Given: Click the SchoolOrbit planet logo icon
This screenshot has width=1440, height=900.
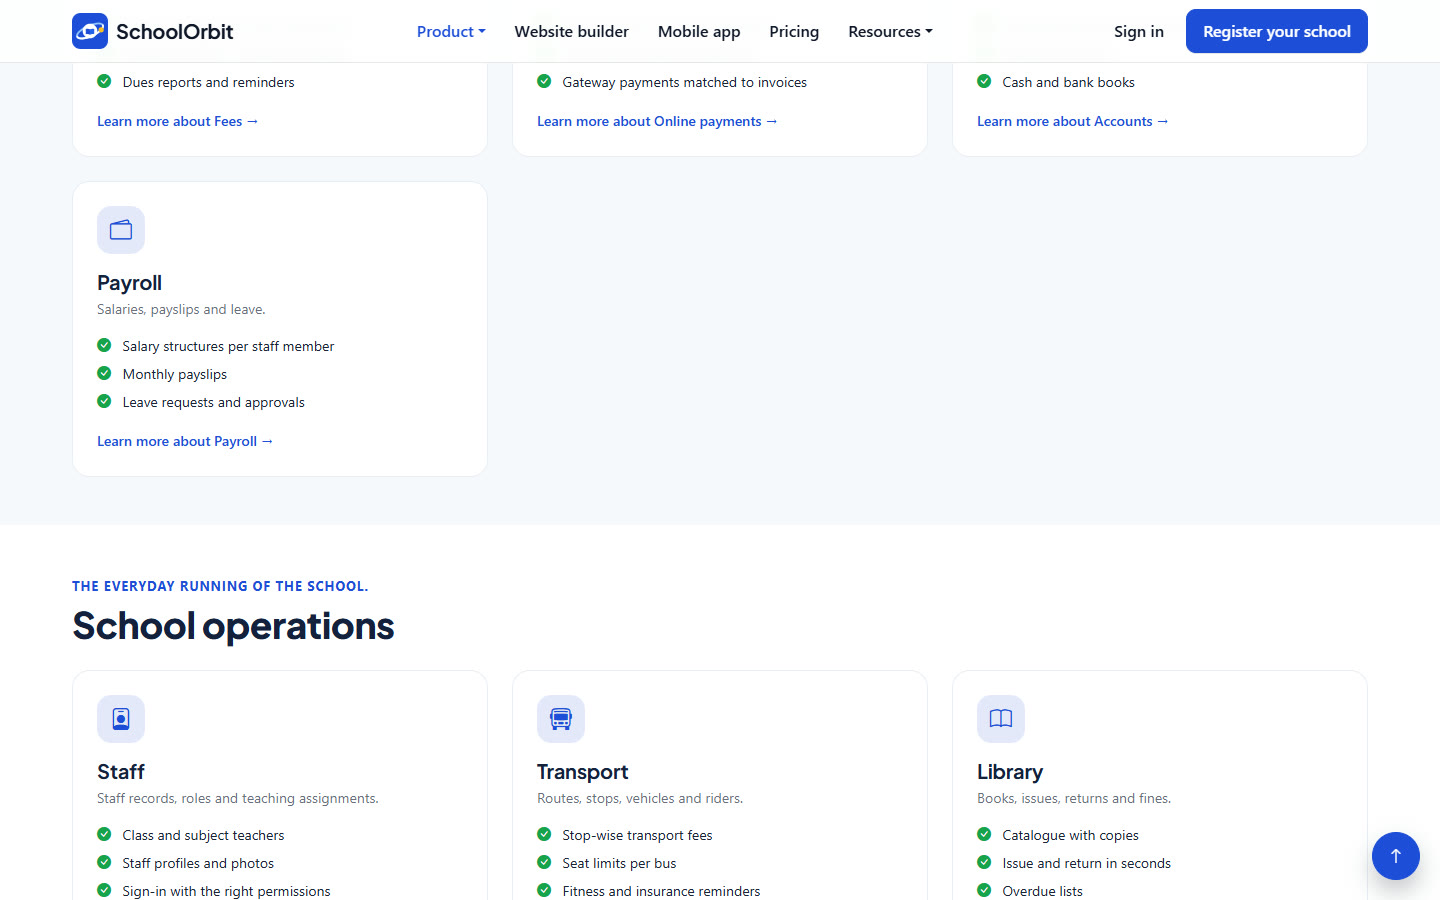Looking at the screenshot, I should coord(90,31).
